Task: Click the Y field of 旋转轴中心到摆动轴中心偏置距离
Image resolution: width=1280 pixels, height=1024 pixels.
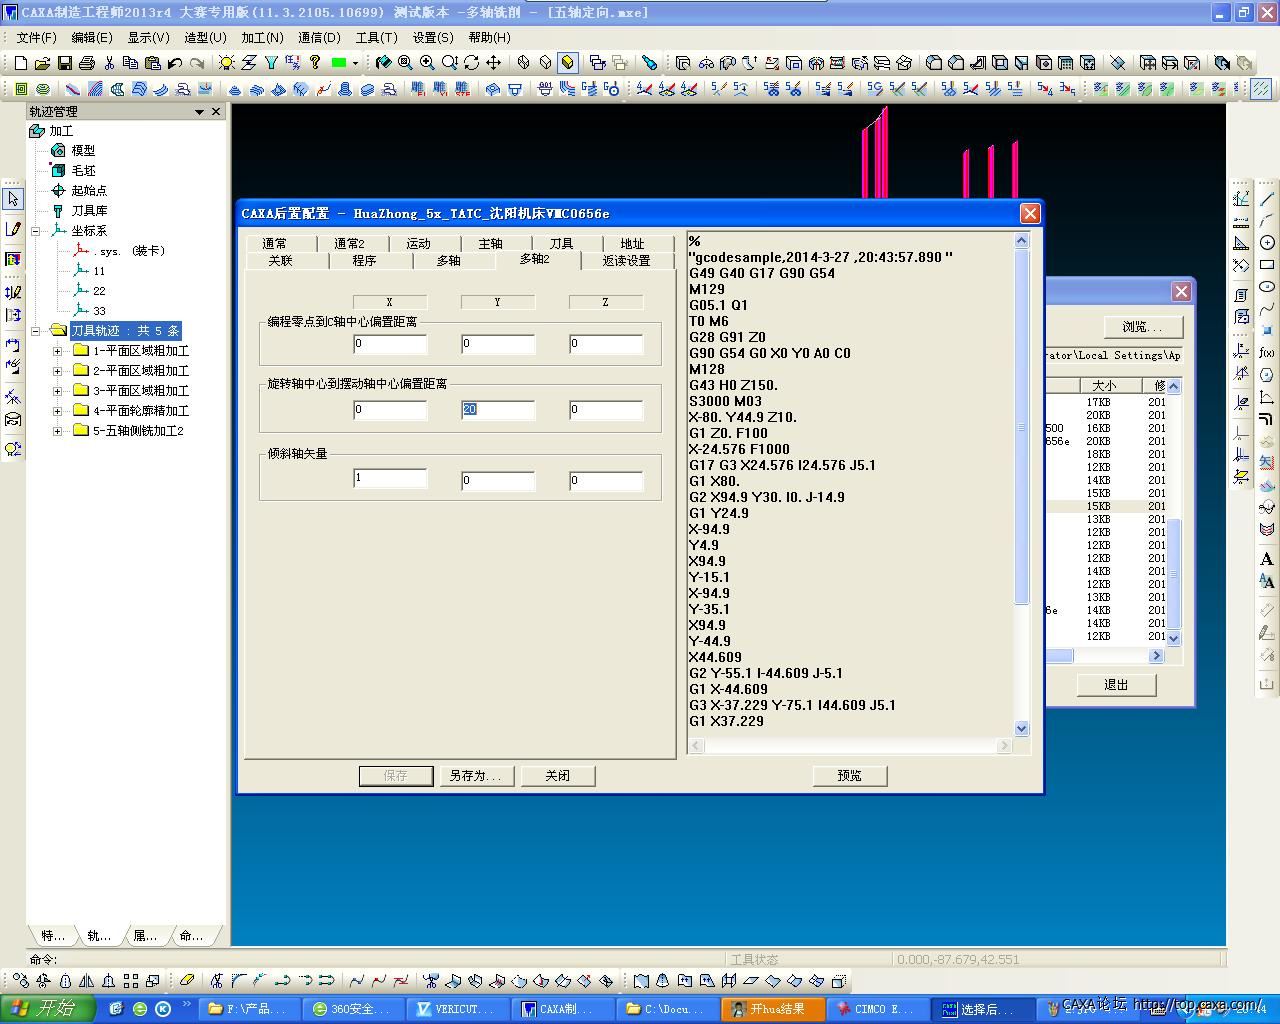Action: (498, 410)
